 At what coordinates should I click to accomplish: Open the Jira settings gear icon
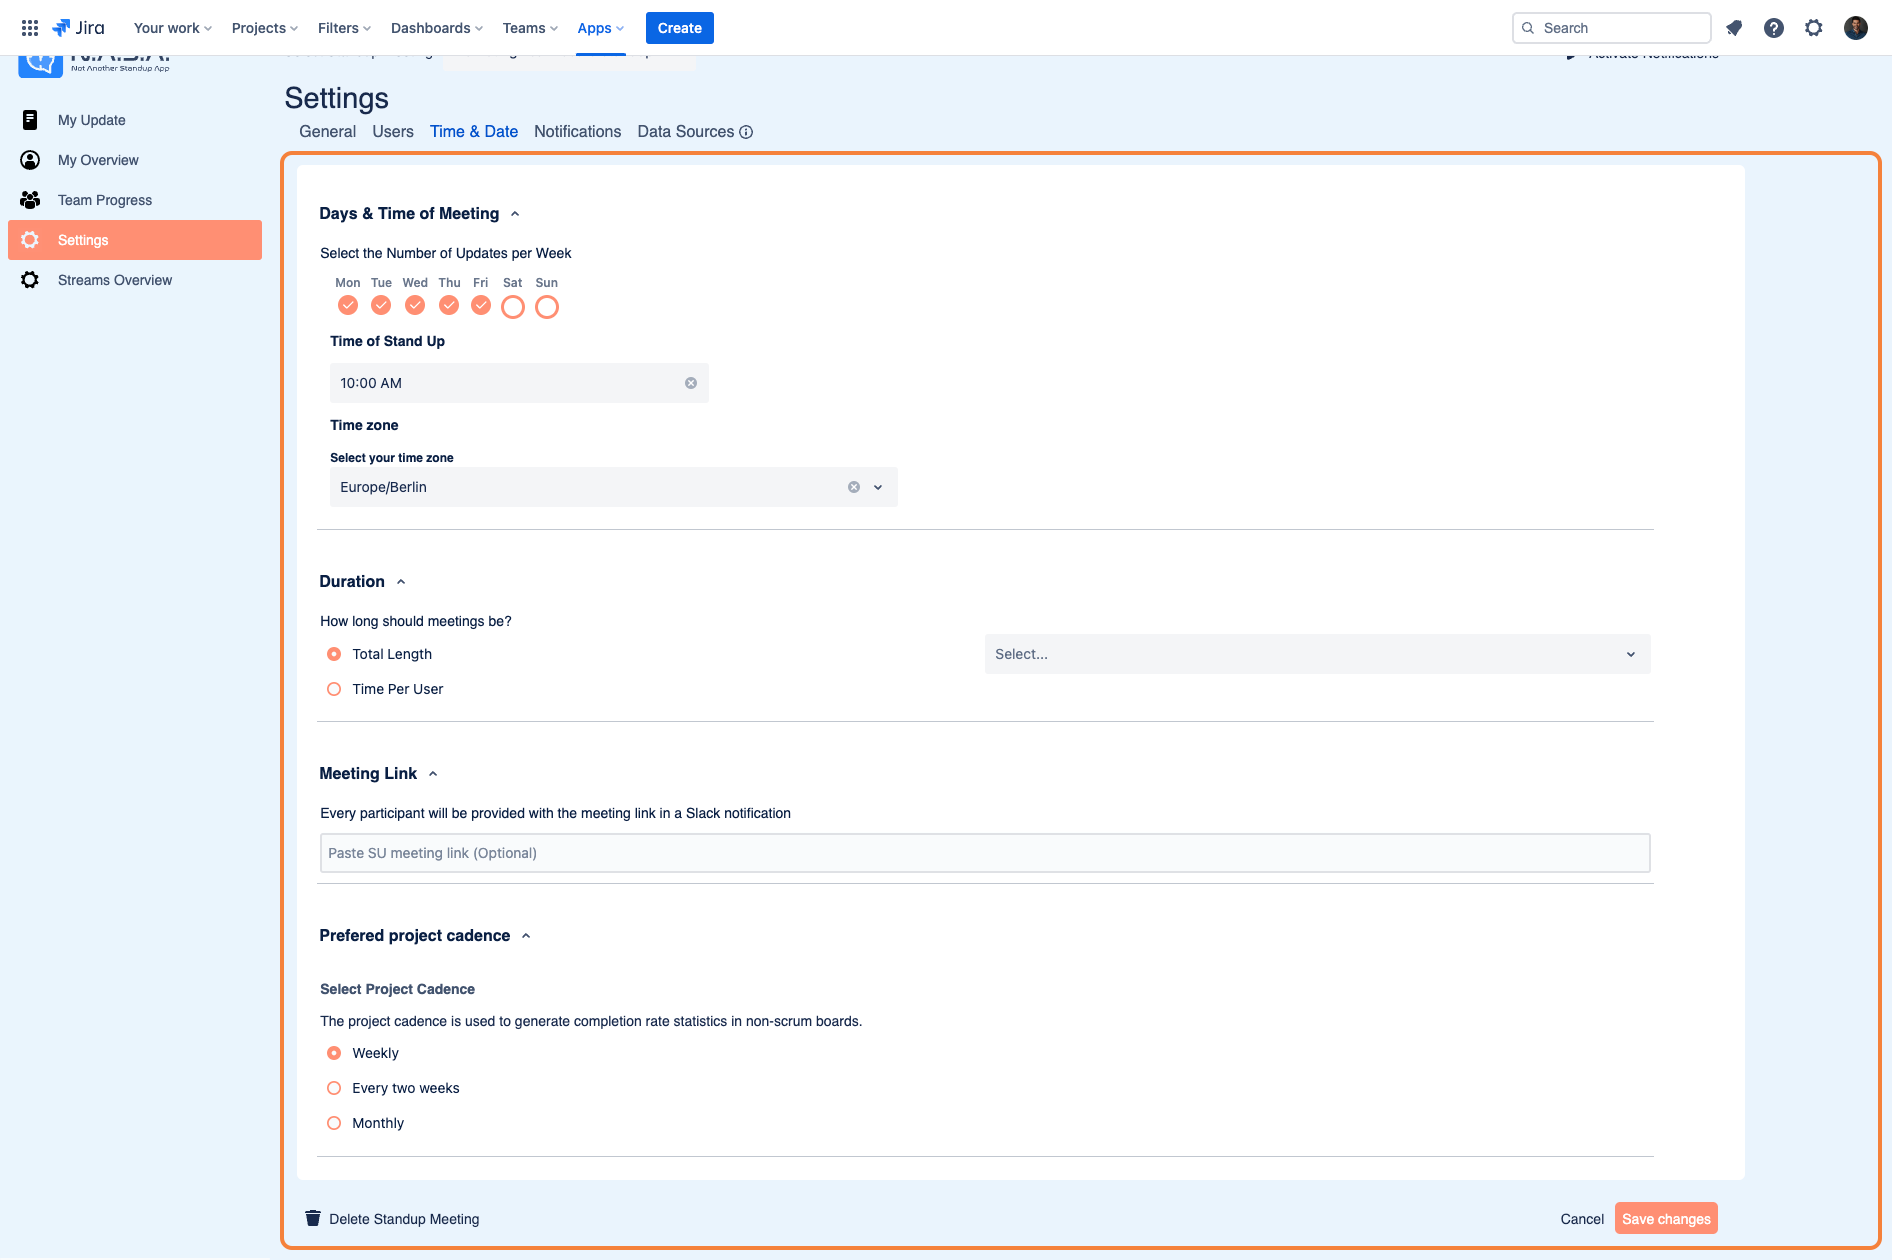(x=1814, y=28)
